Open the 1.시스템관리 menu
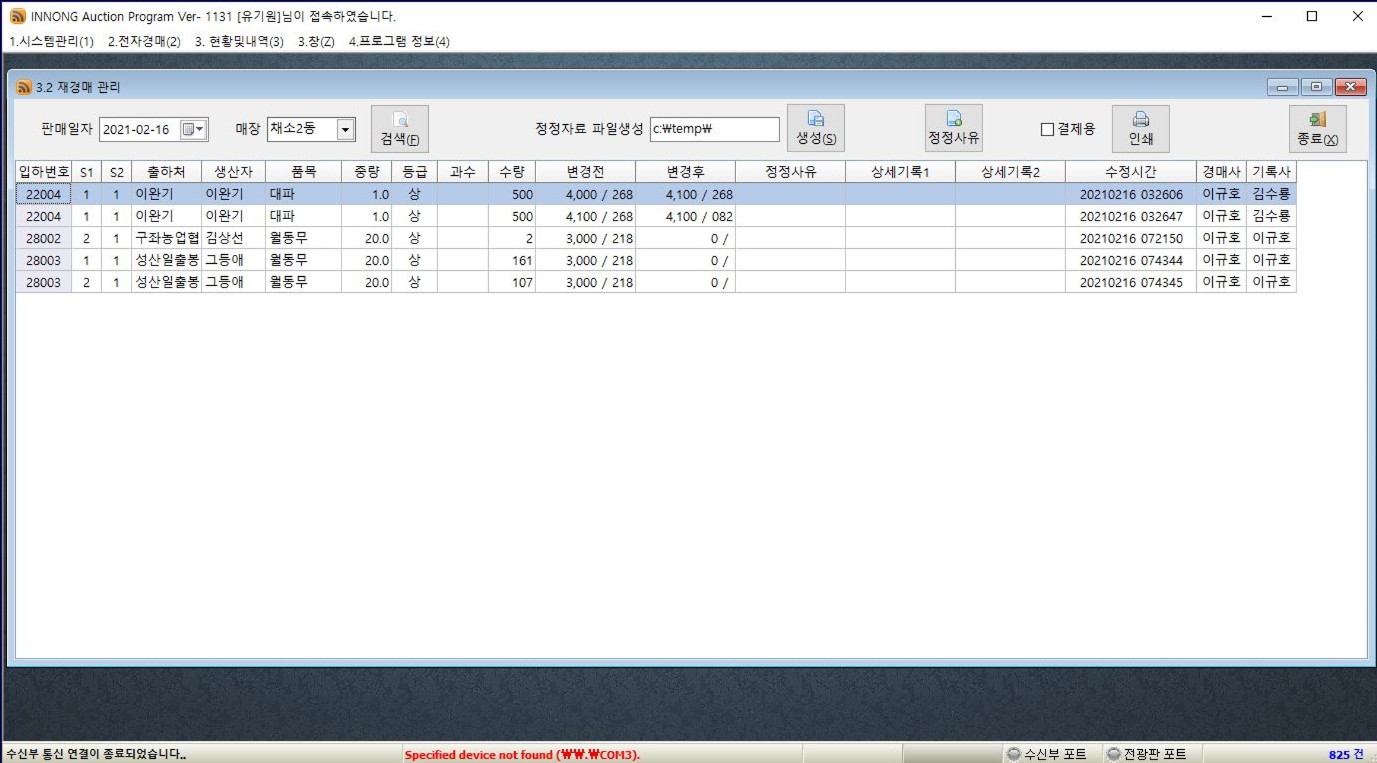 click(51, 41)
